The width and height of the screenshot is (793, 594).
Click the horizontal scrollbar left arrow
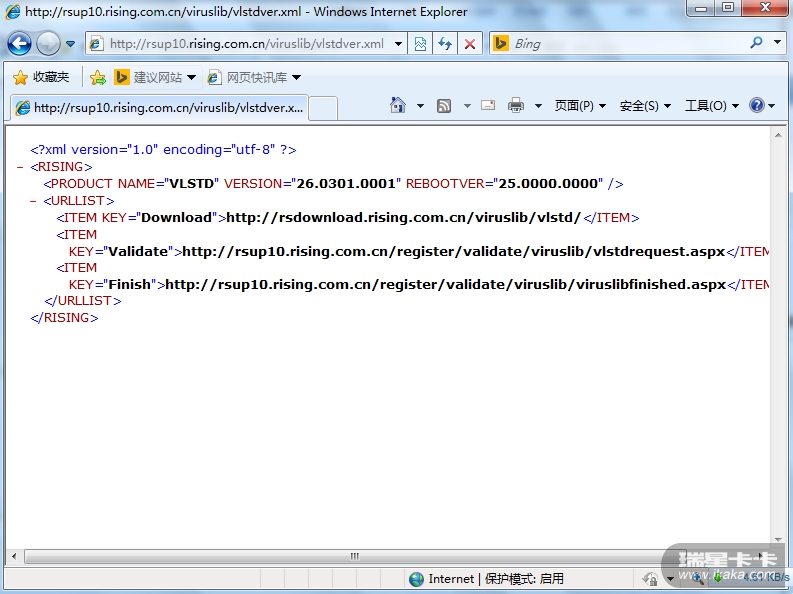(14, 556)
